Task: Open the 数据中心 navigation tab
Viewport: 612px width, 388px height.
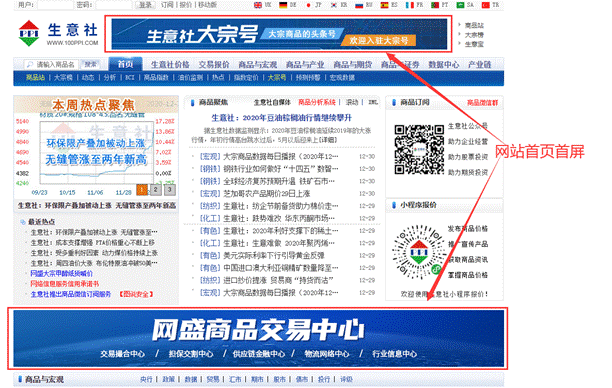Action: (444, 65)
